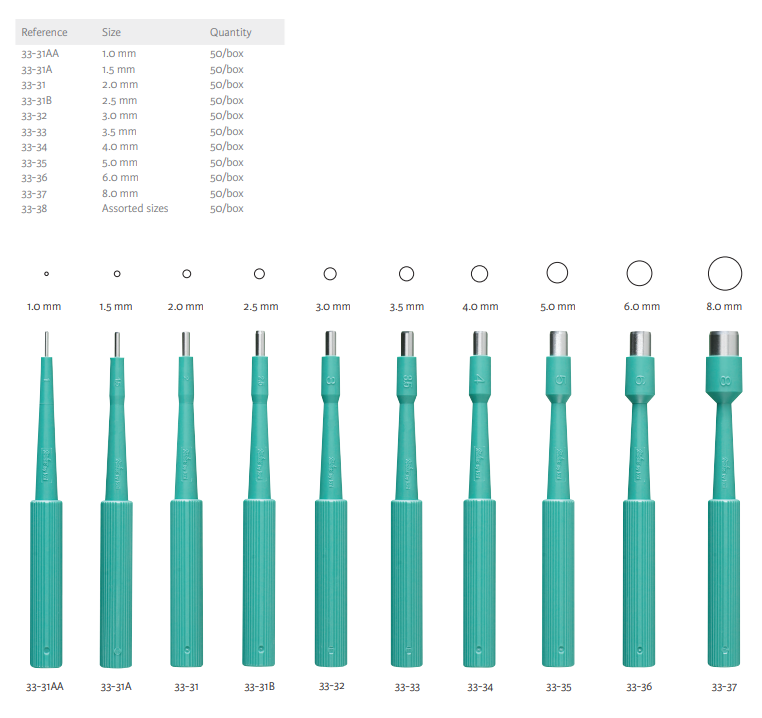Viewport: 762px width, 718px height.
Task: Select the 6.0 mm circle outline
Action: pos(640,272)
